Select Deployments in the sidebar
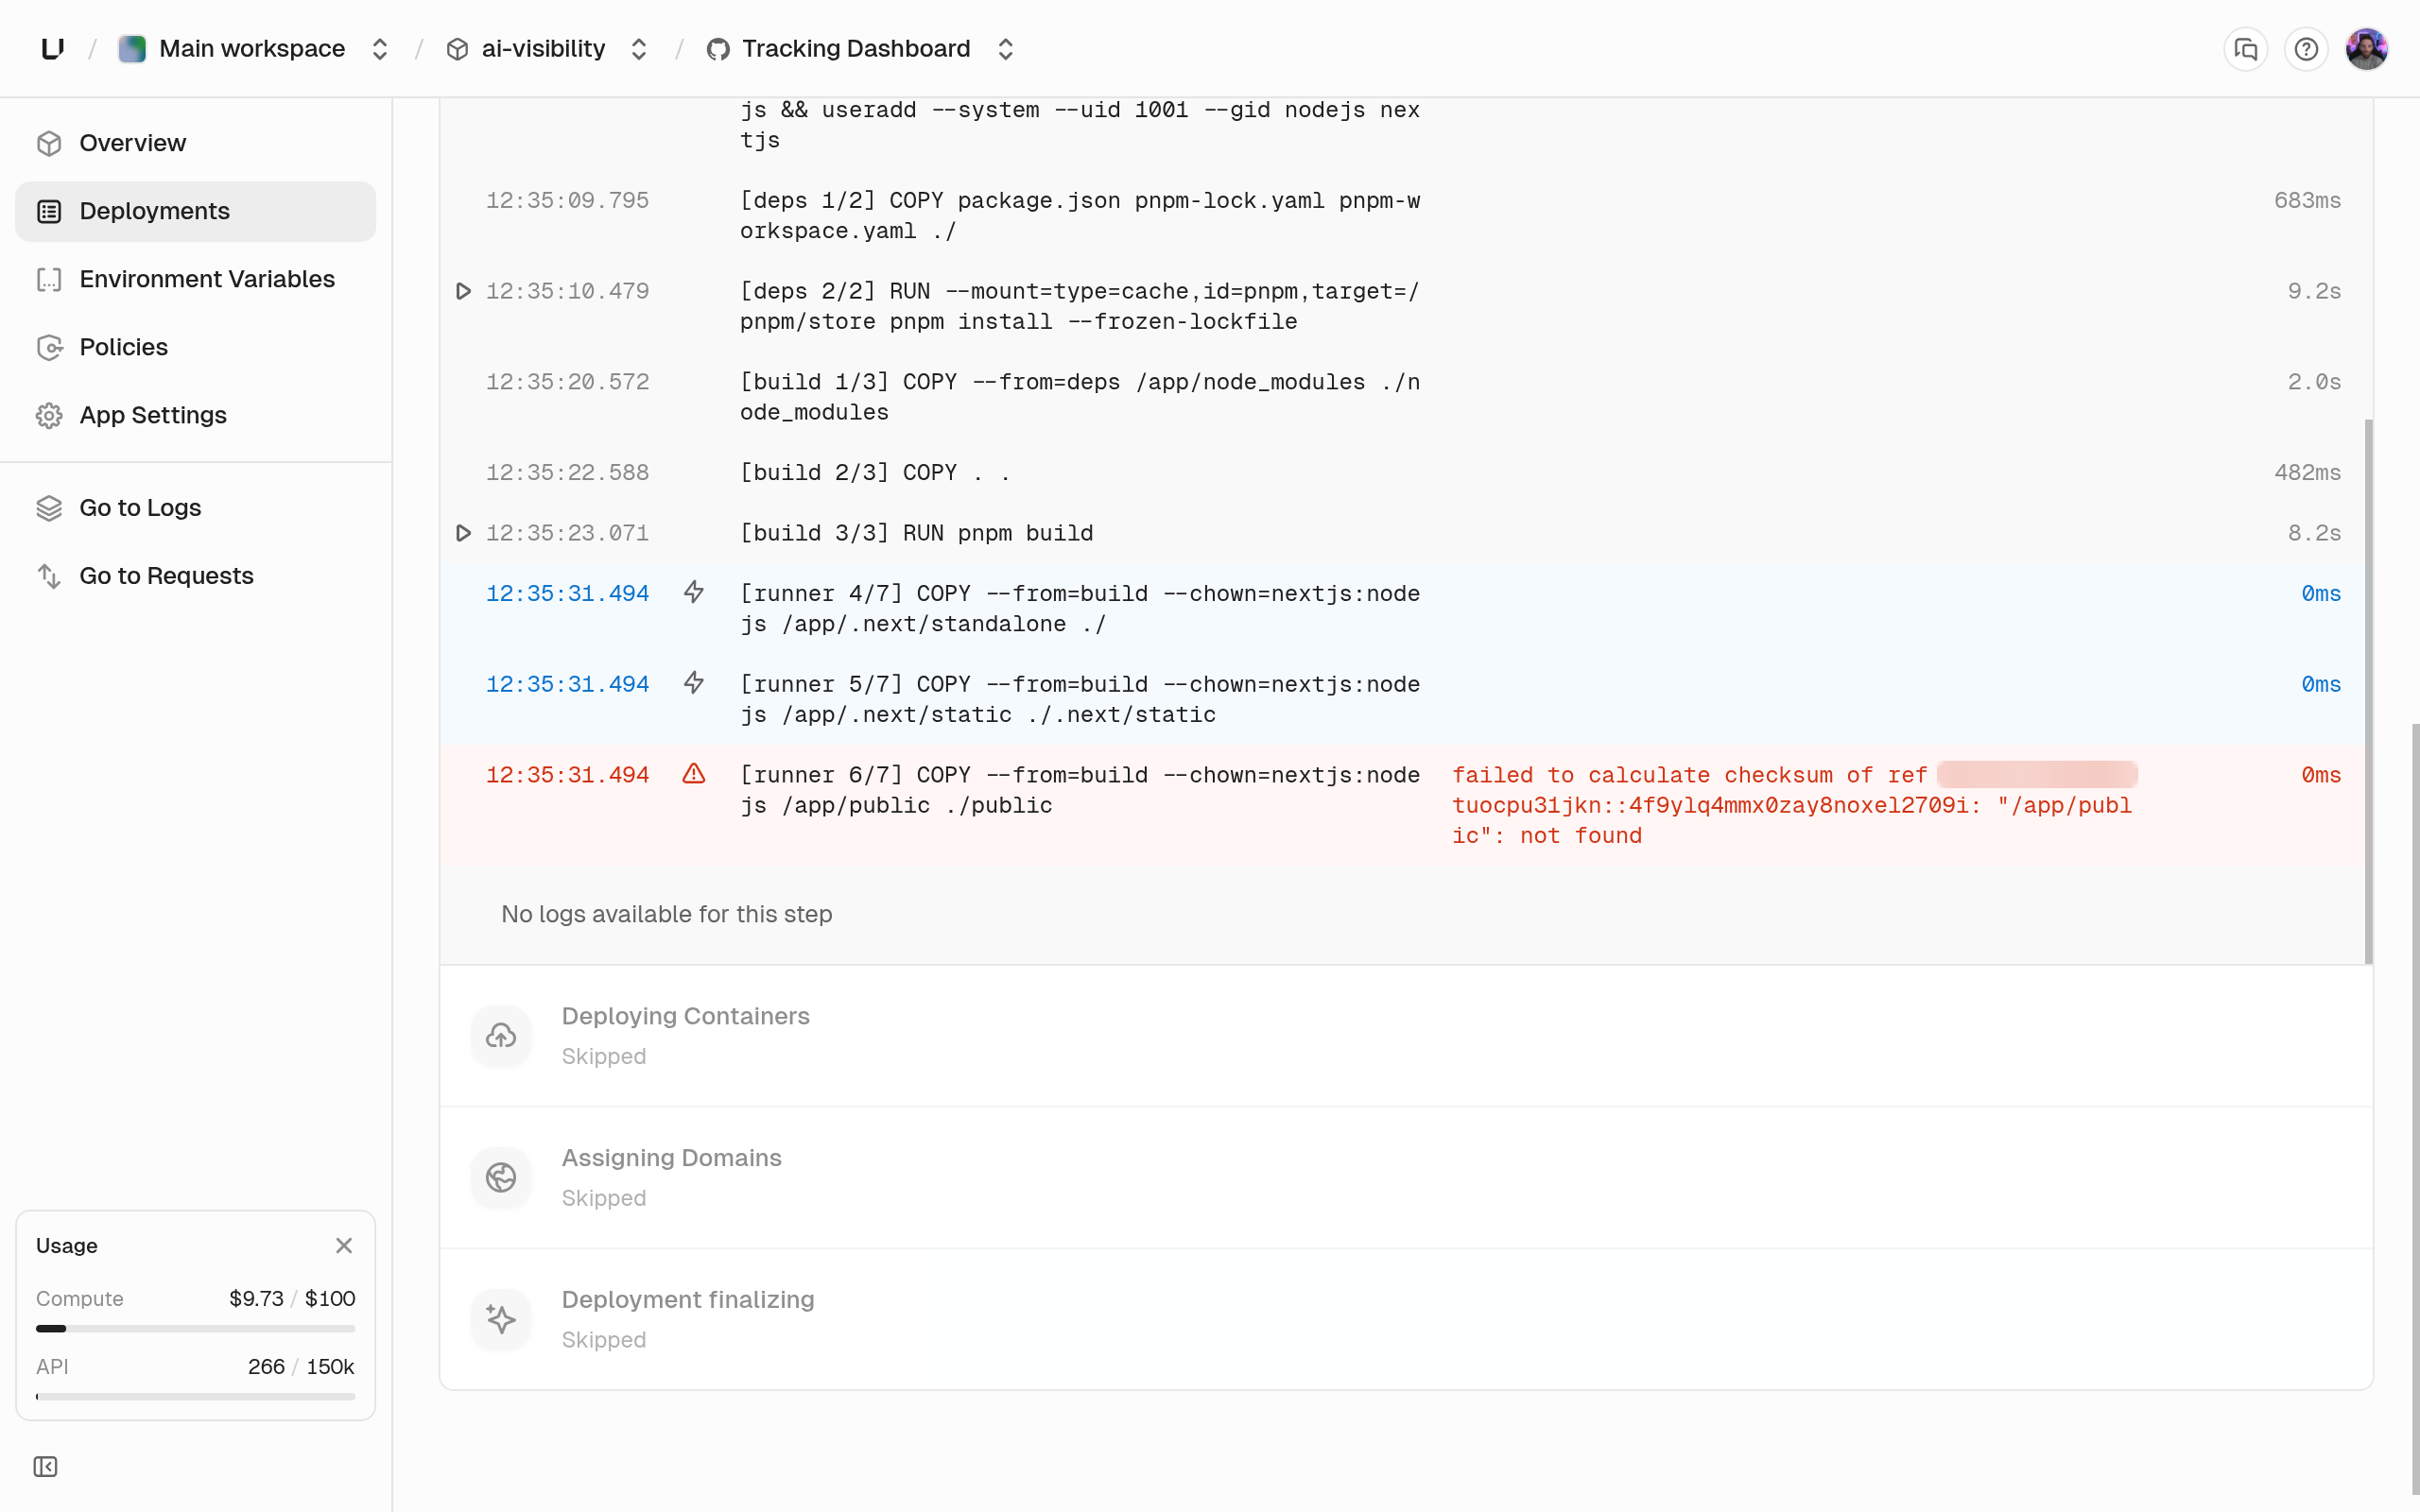2420x1512 pixels. point(195,211)
